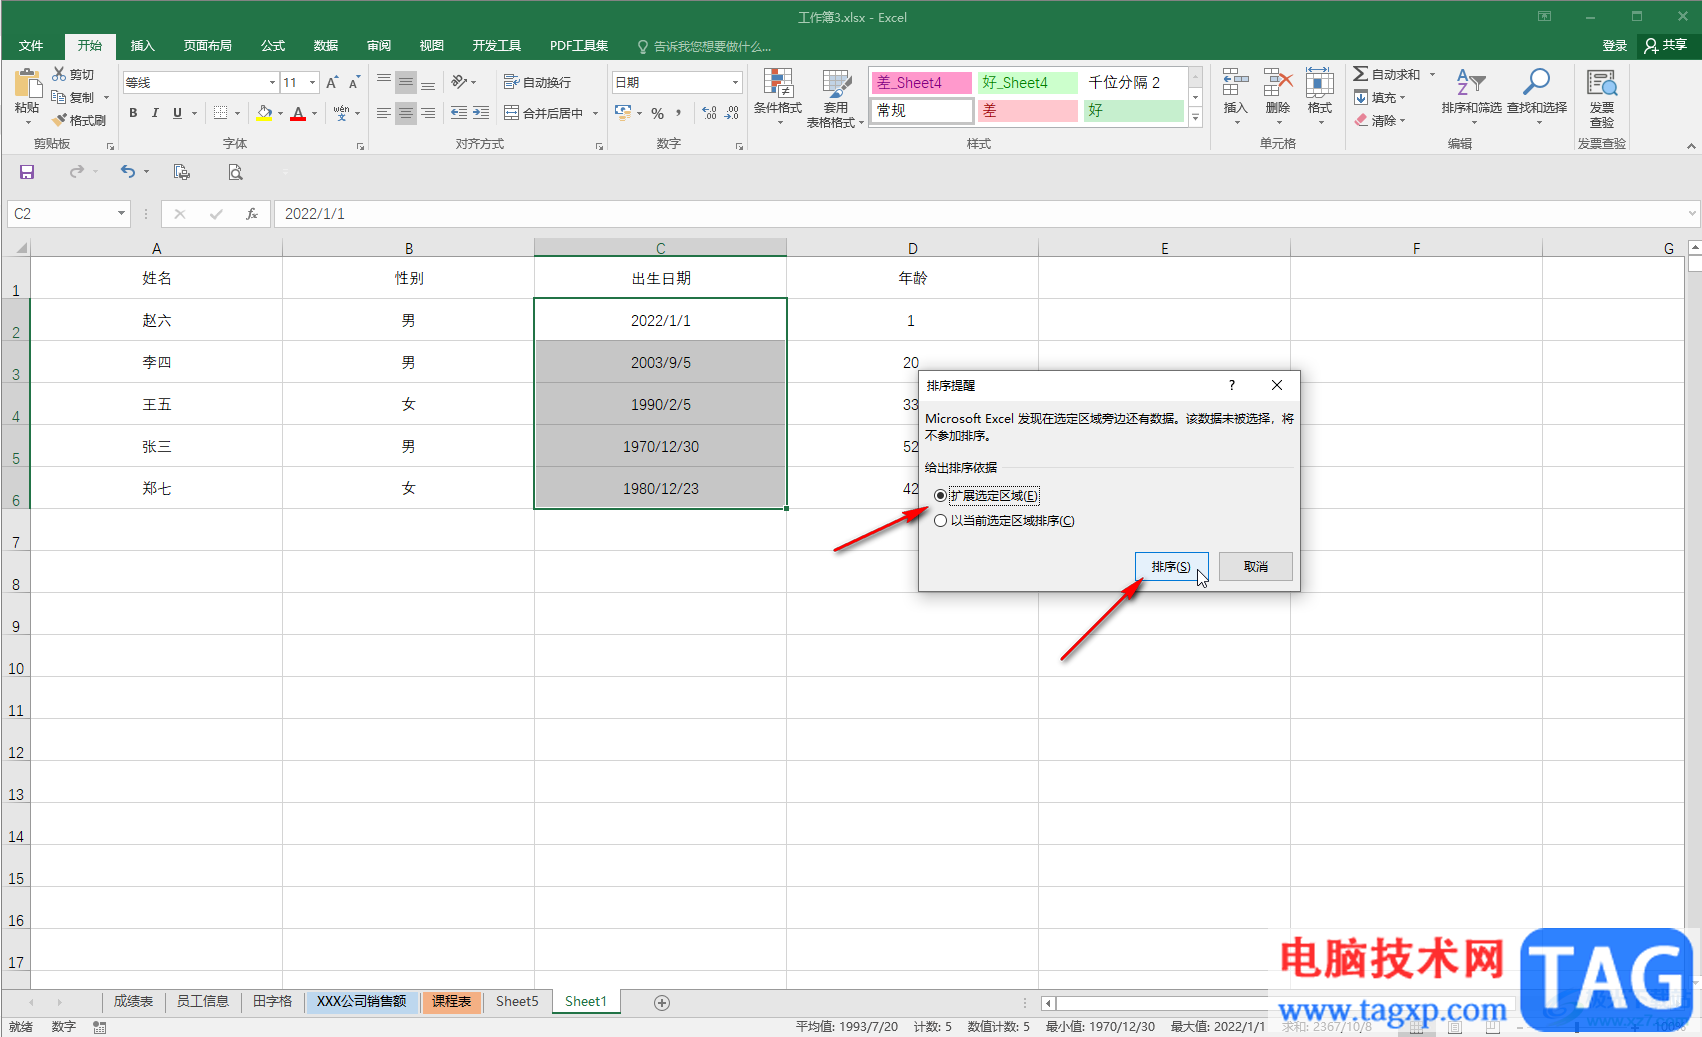Viewport: 1702px width, 1037px height.
Task: Click the Decrease Decimal icon
Action: tap(732, 113)
